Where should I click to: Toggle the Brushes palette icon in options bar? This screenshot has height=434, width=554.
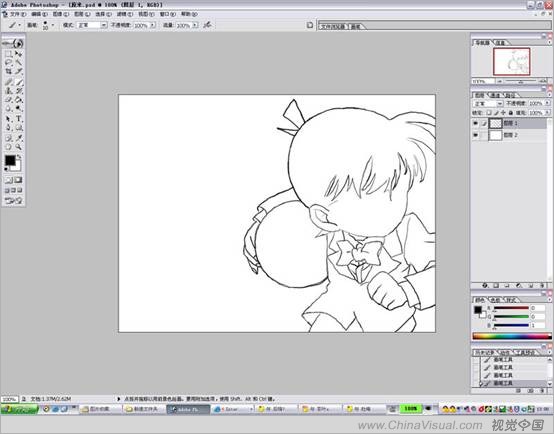[310, 25]
